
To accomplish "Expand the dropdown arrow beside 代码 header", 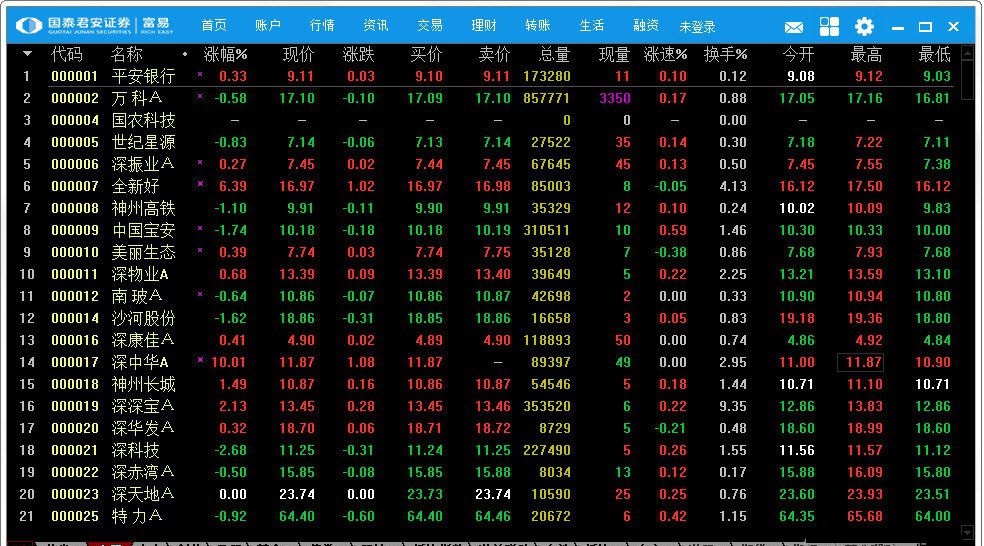I will [x=27, y=54].
